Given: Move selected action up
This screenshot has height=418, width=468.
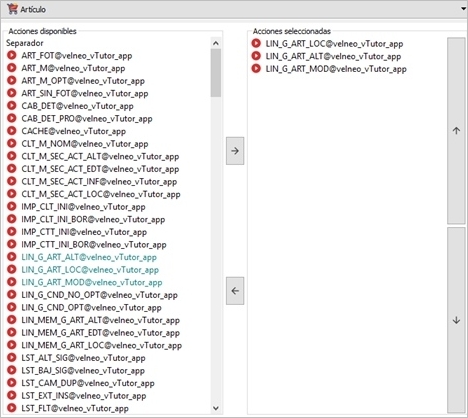Looking at the screenshot, I should pyautogui.click(x=456, y=131).
